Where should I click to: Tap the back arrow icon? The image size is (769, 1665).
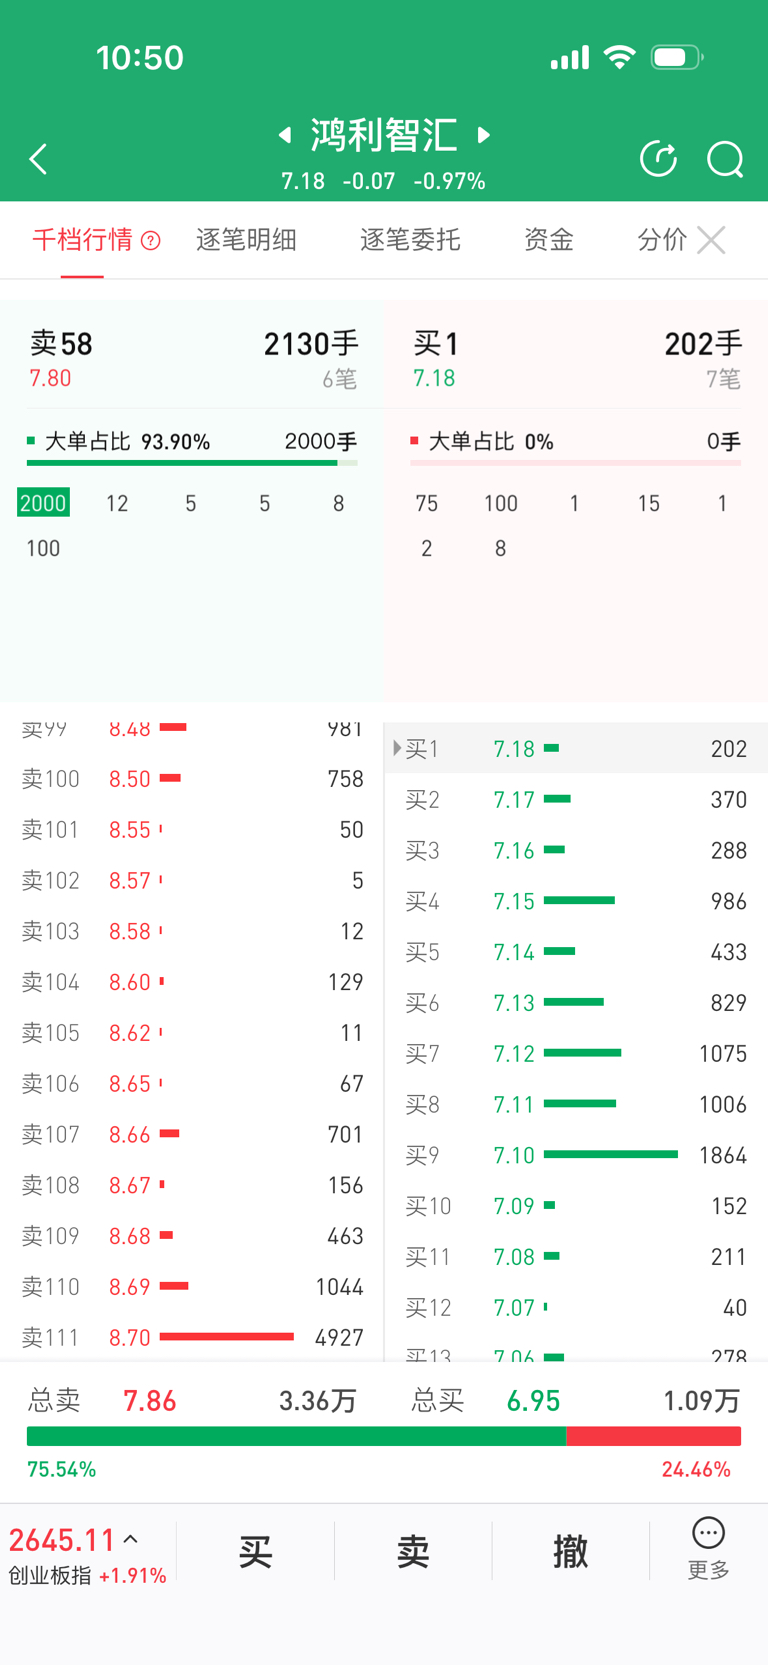click(x=38, y=159)
